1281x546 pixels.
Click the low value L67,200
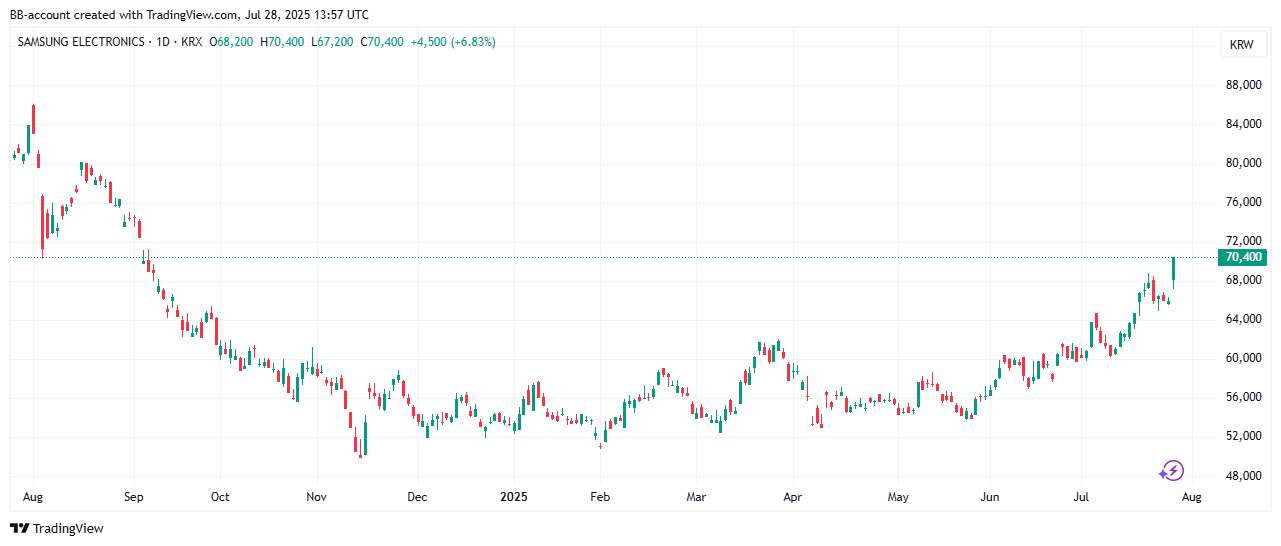click(332, 42)
